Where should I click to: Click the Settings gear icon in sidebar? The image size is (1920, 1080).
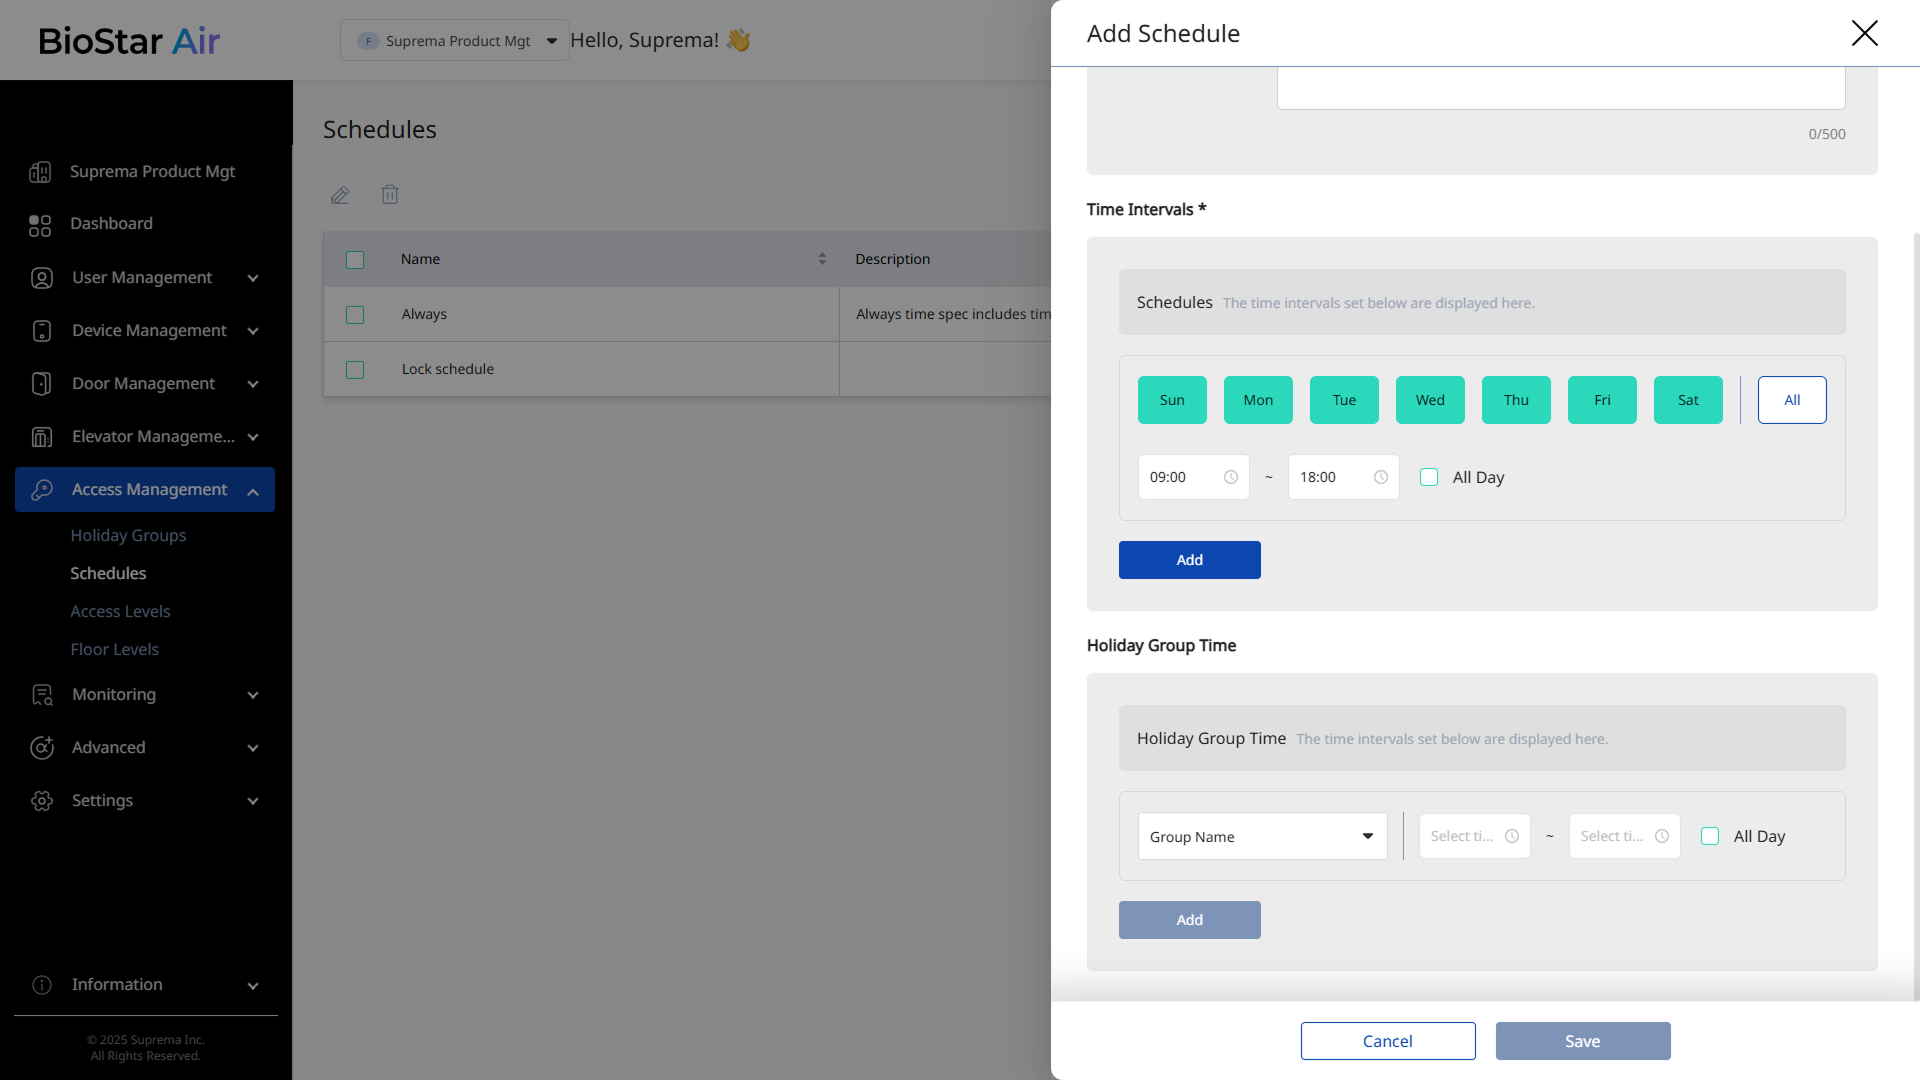(x=42, y=801)
